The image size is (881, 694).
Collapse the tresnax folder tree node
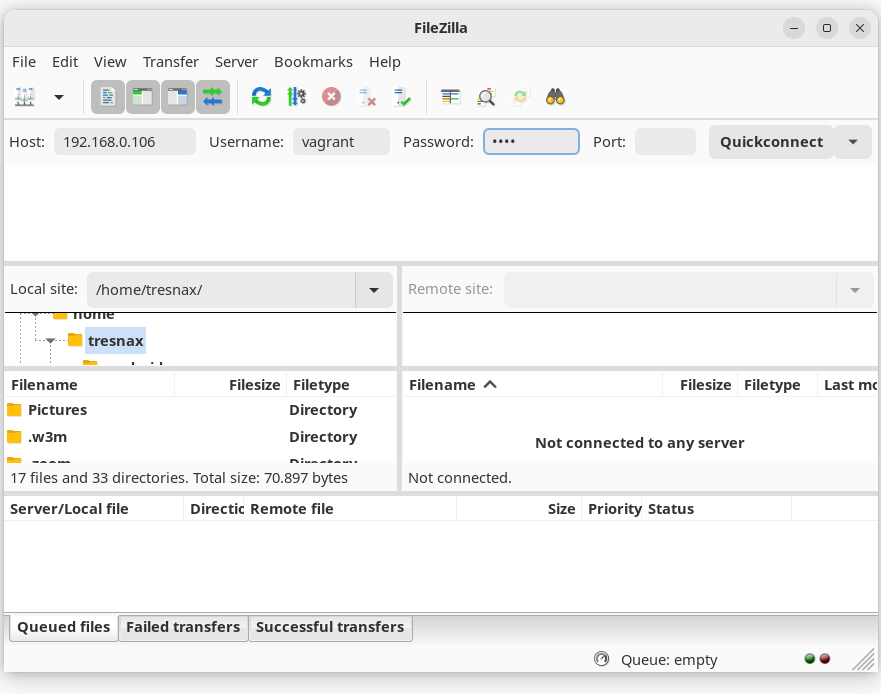[50, 341]
